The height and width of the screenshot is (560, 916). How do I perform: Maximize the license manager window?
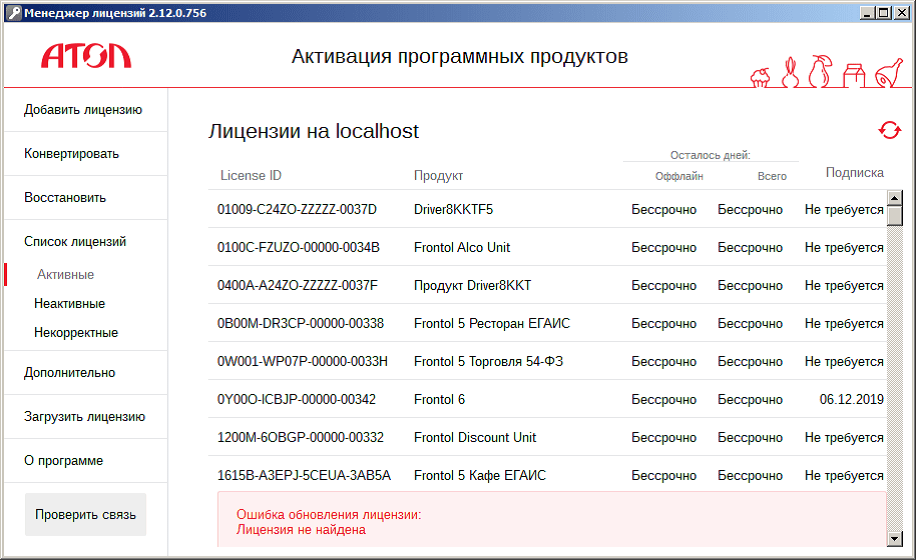(x=883, y=13)
